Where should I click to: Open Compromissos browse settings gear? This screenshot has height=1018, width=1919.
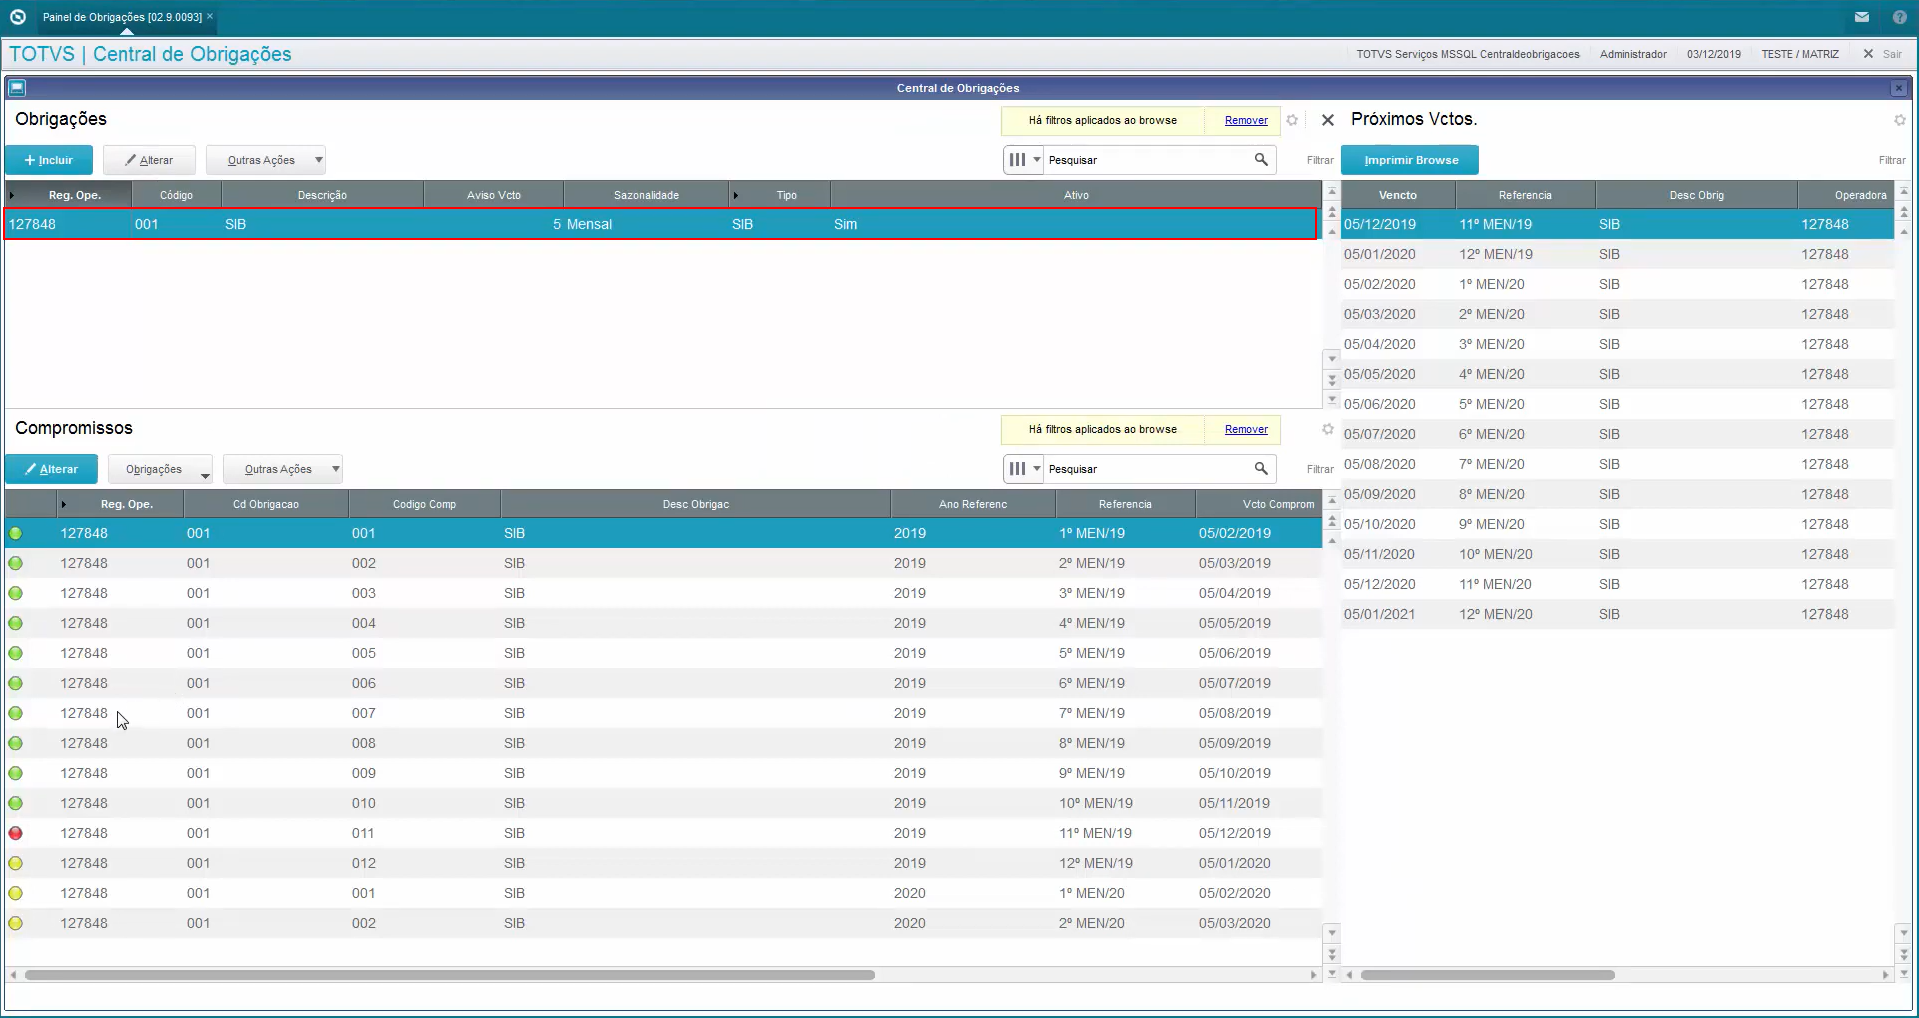coord(1328,429)
